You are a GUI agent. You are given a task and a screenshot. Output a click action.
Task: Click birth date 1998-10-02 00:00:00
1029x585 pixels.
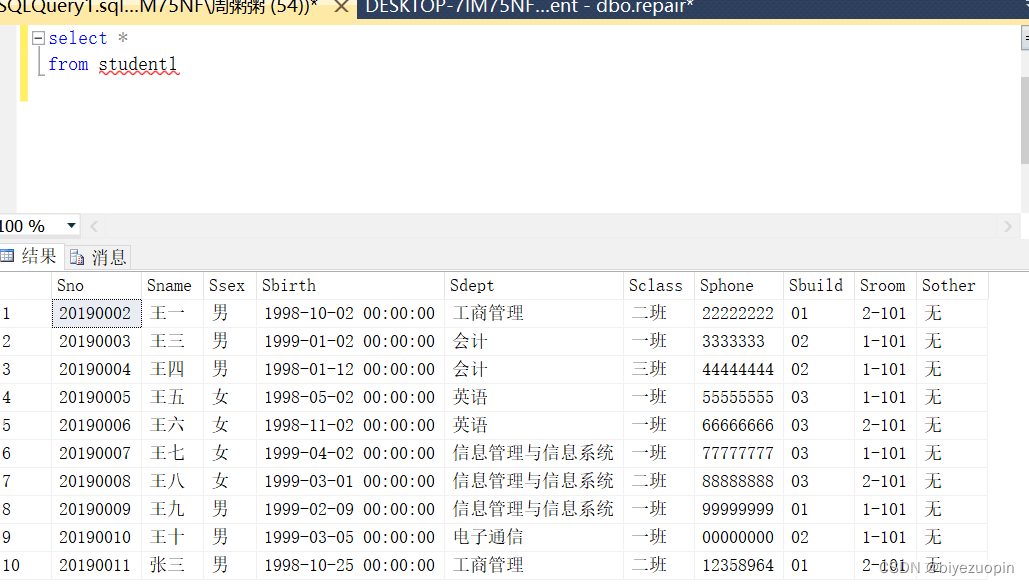coord(350,313)
